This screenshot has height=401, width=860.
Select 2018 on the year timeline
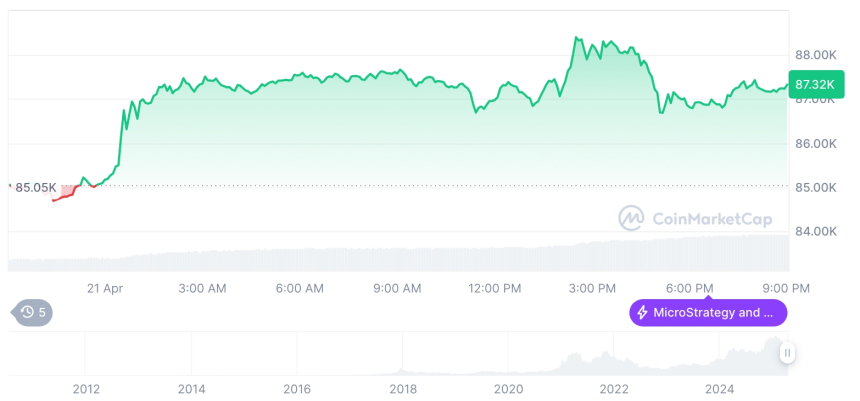pos(403,388)
